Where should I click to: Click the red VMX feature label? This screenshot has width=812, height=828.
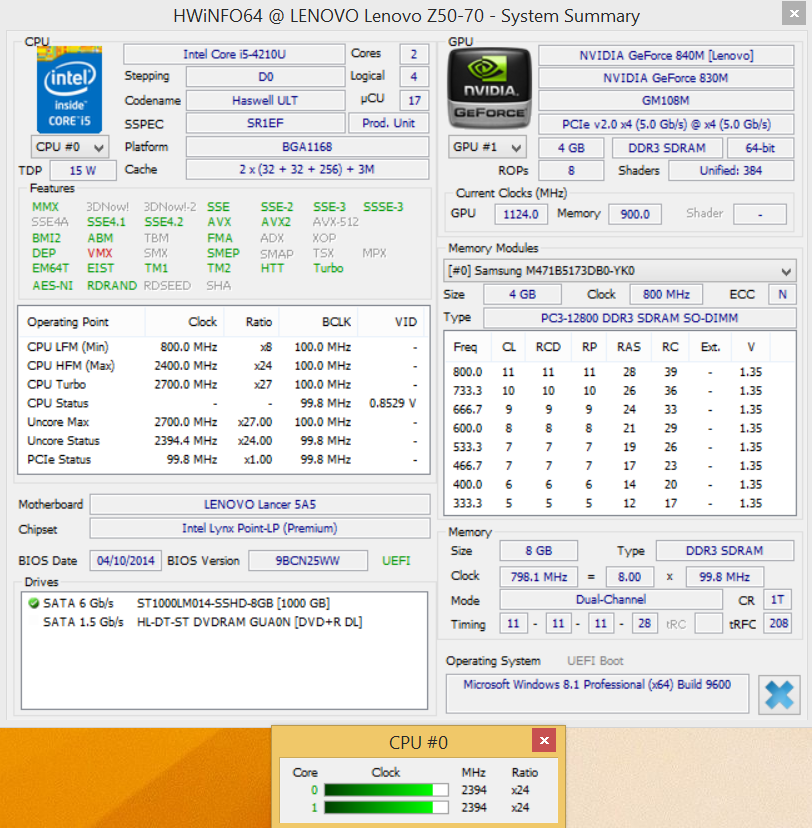coord(100,253)
